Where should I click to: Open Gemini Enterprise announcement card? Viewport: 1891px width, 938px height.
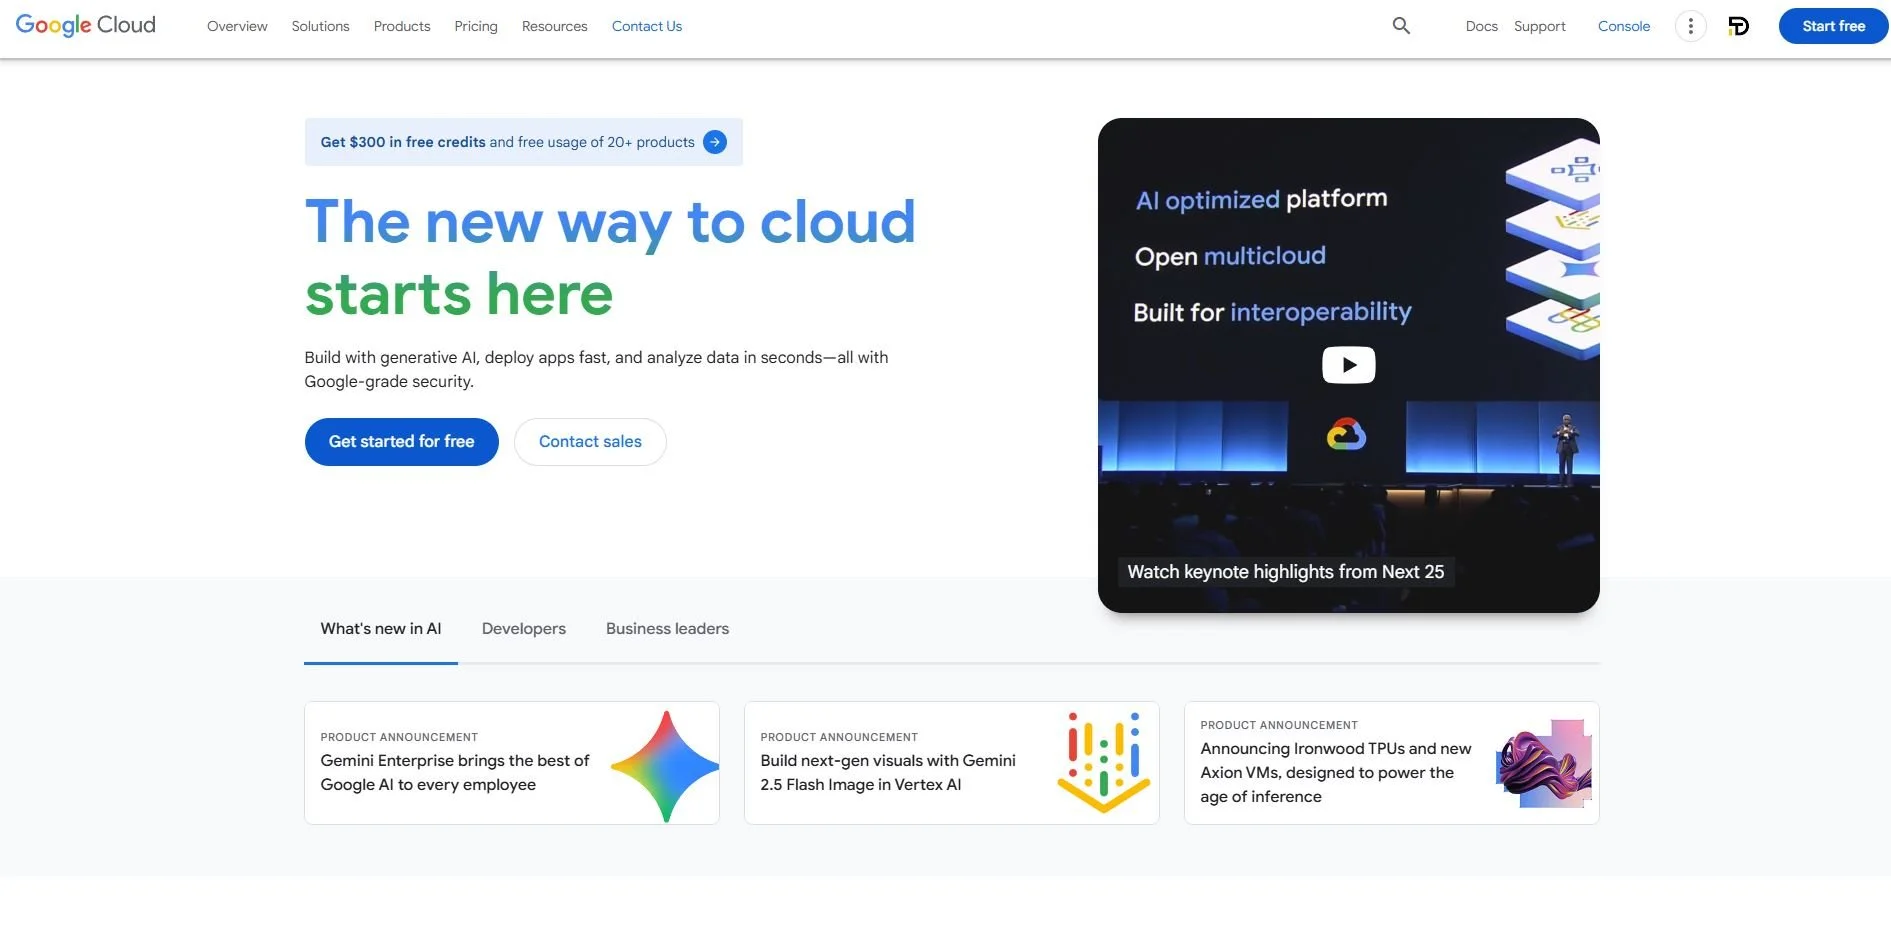tap(511, 763)
